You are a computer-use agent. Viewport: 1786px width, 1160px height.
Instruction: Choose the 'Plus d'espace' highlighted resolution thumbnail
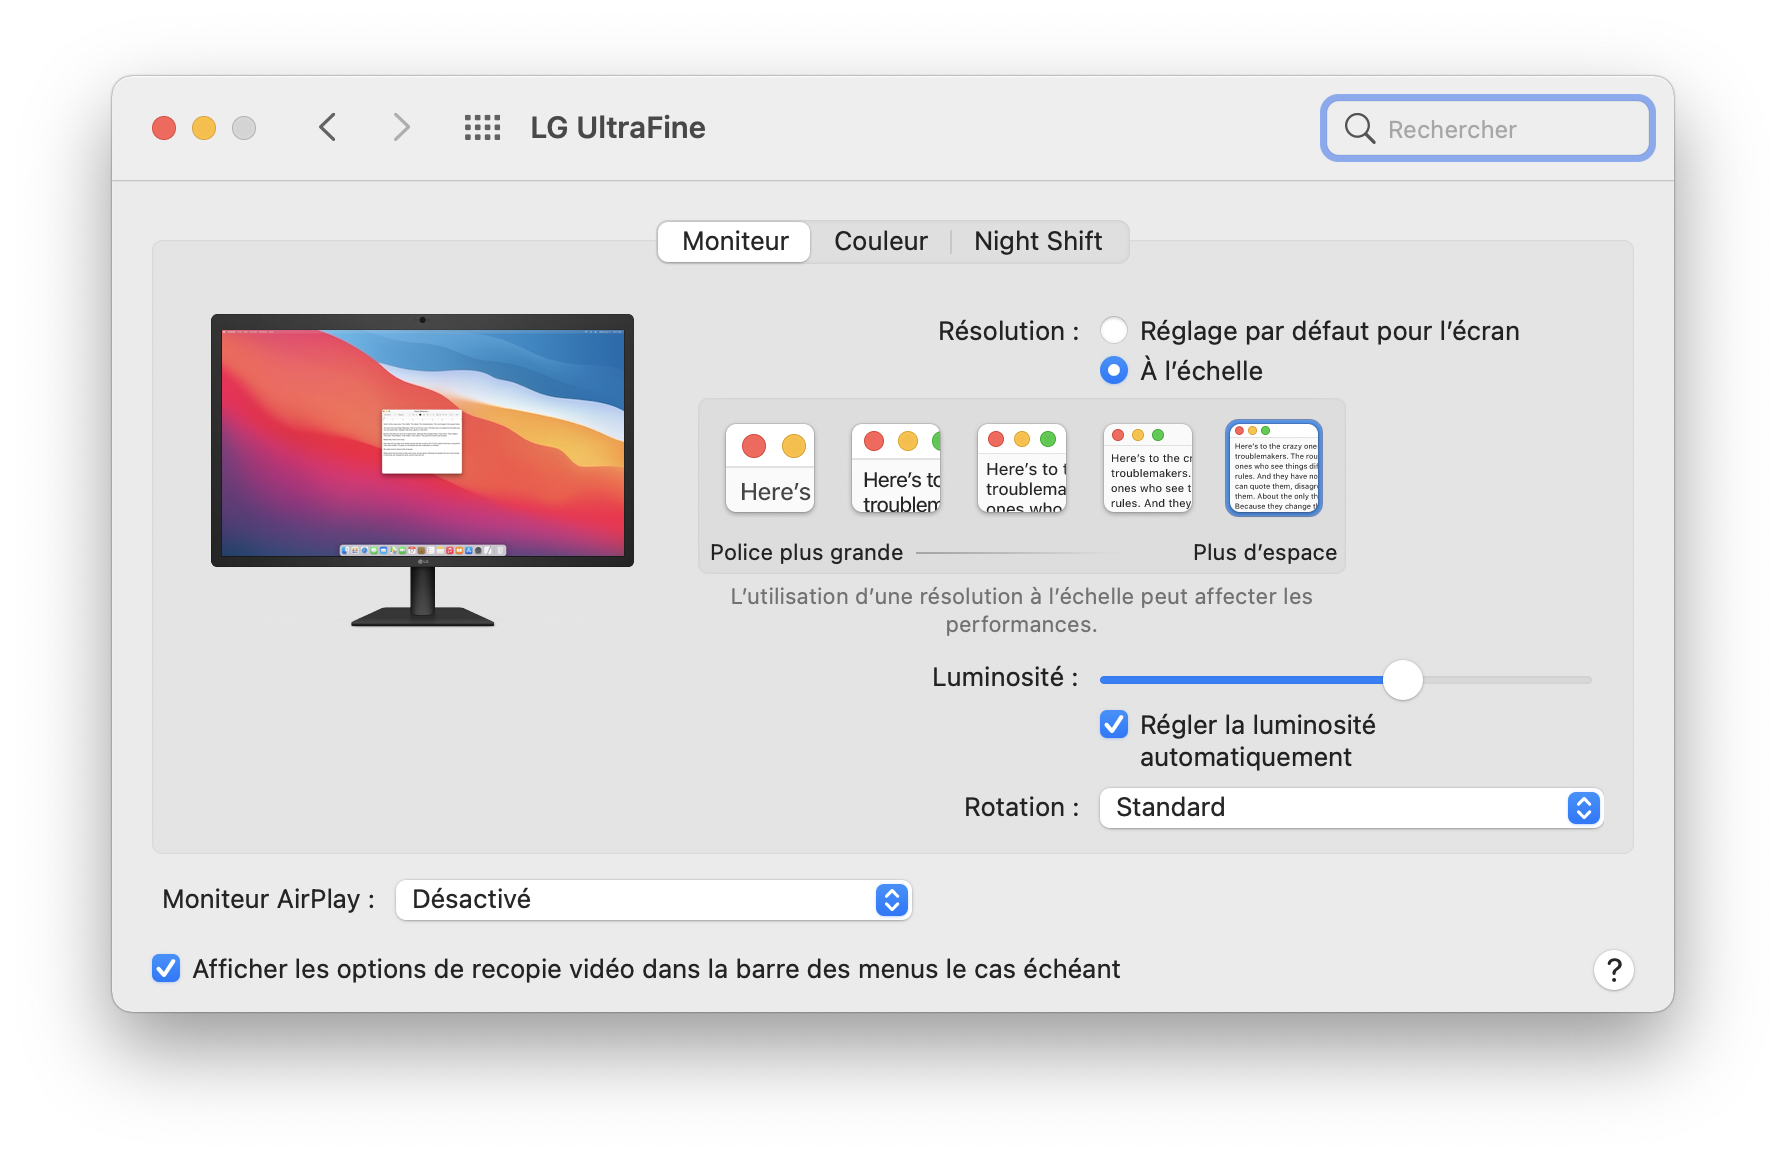click(1274, 468)
